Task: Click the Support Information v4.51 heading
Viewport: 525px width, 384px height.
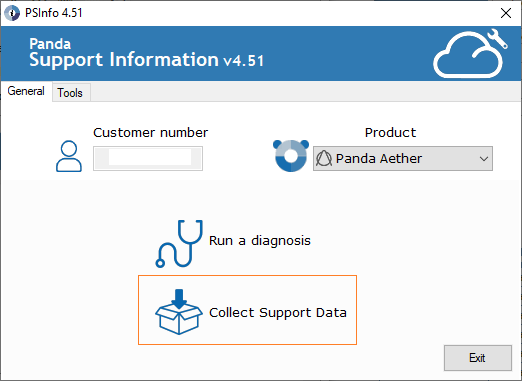Action: click(x=147, y=61)
